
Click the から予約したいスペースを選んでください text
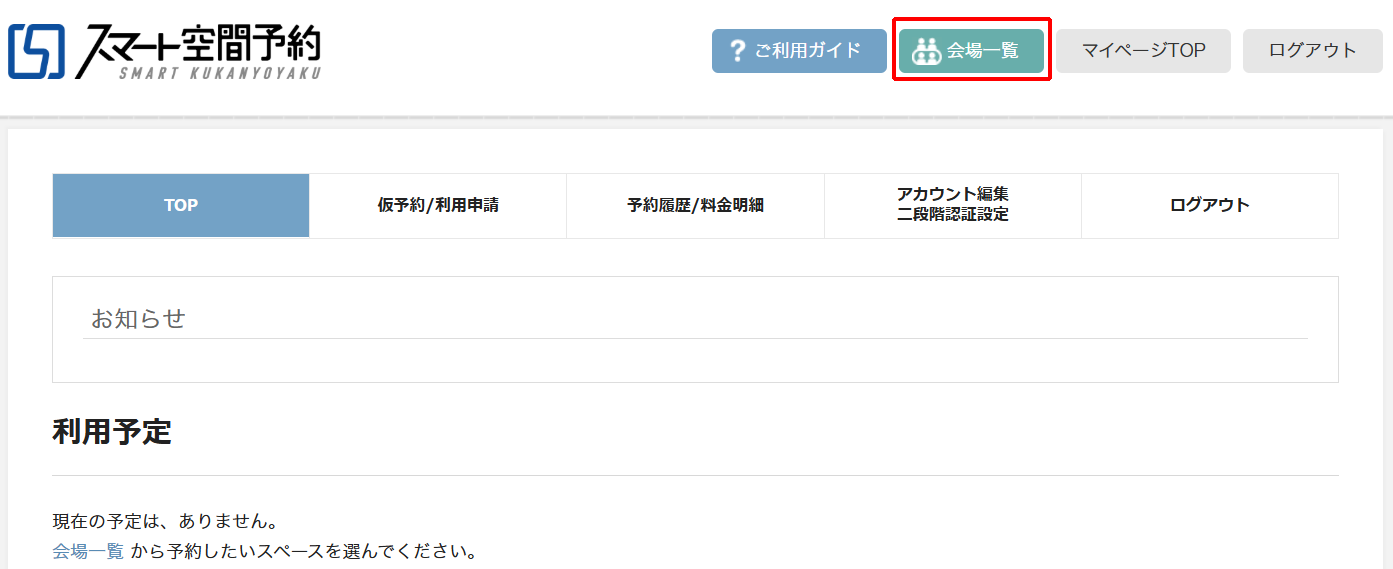click(x=304, y=551)
